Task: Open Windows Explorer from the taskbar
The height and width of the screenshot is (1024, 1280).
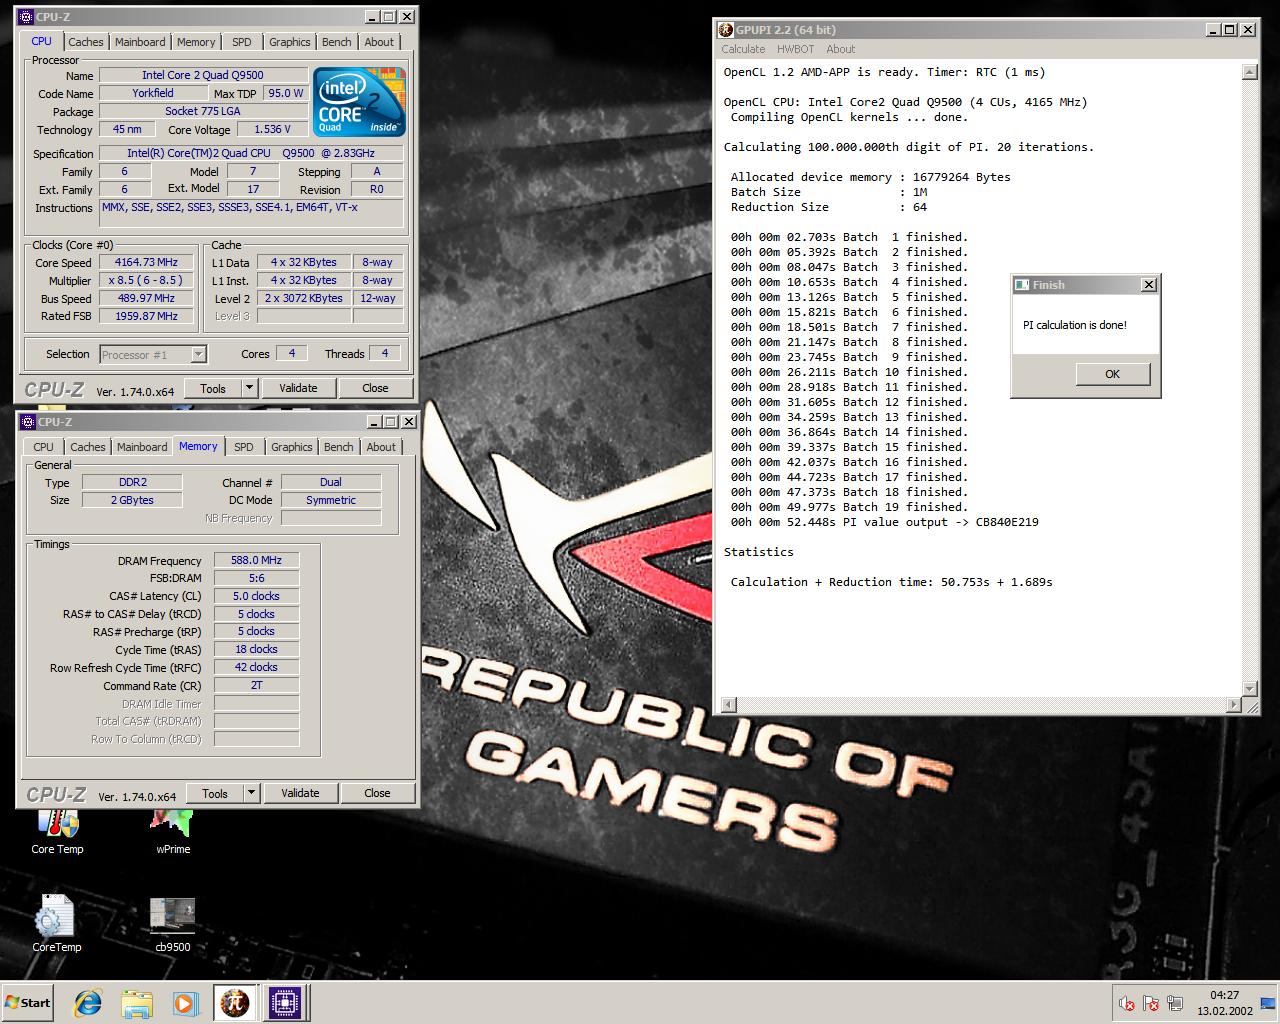Action: pos(137,1003)
